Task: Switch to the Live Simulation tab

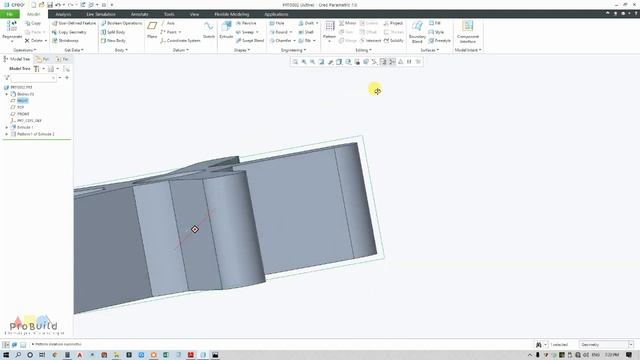Action: 100,14
